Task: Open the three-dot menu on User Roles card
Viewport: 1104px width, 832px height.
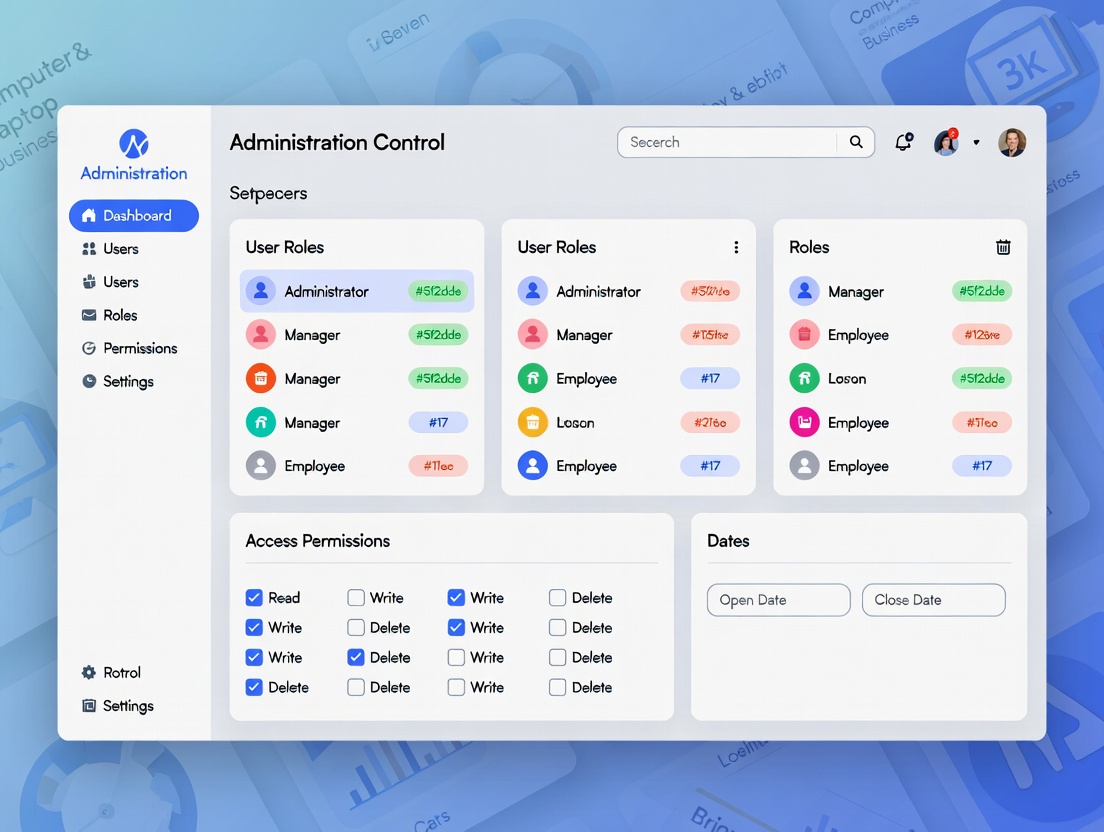Action: [736, 247]
